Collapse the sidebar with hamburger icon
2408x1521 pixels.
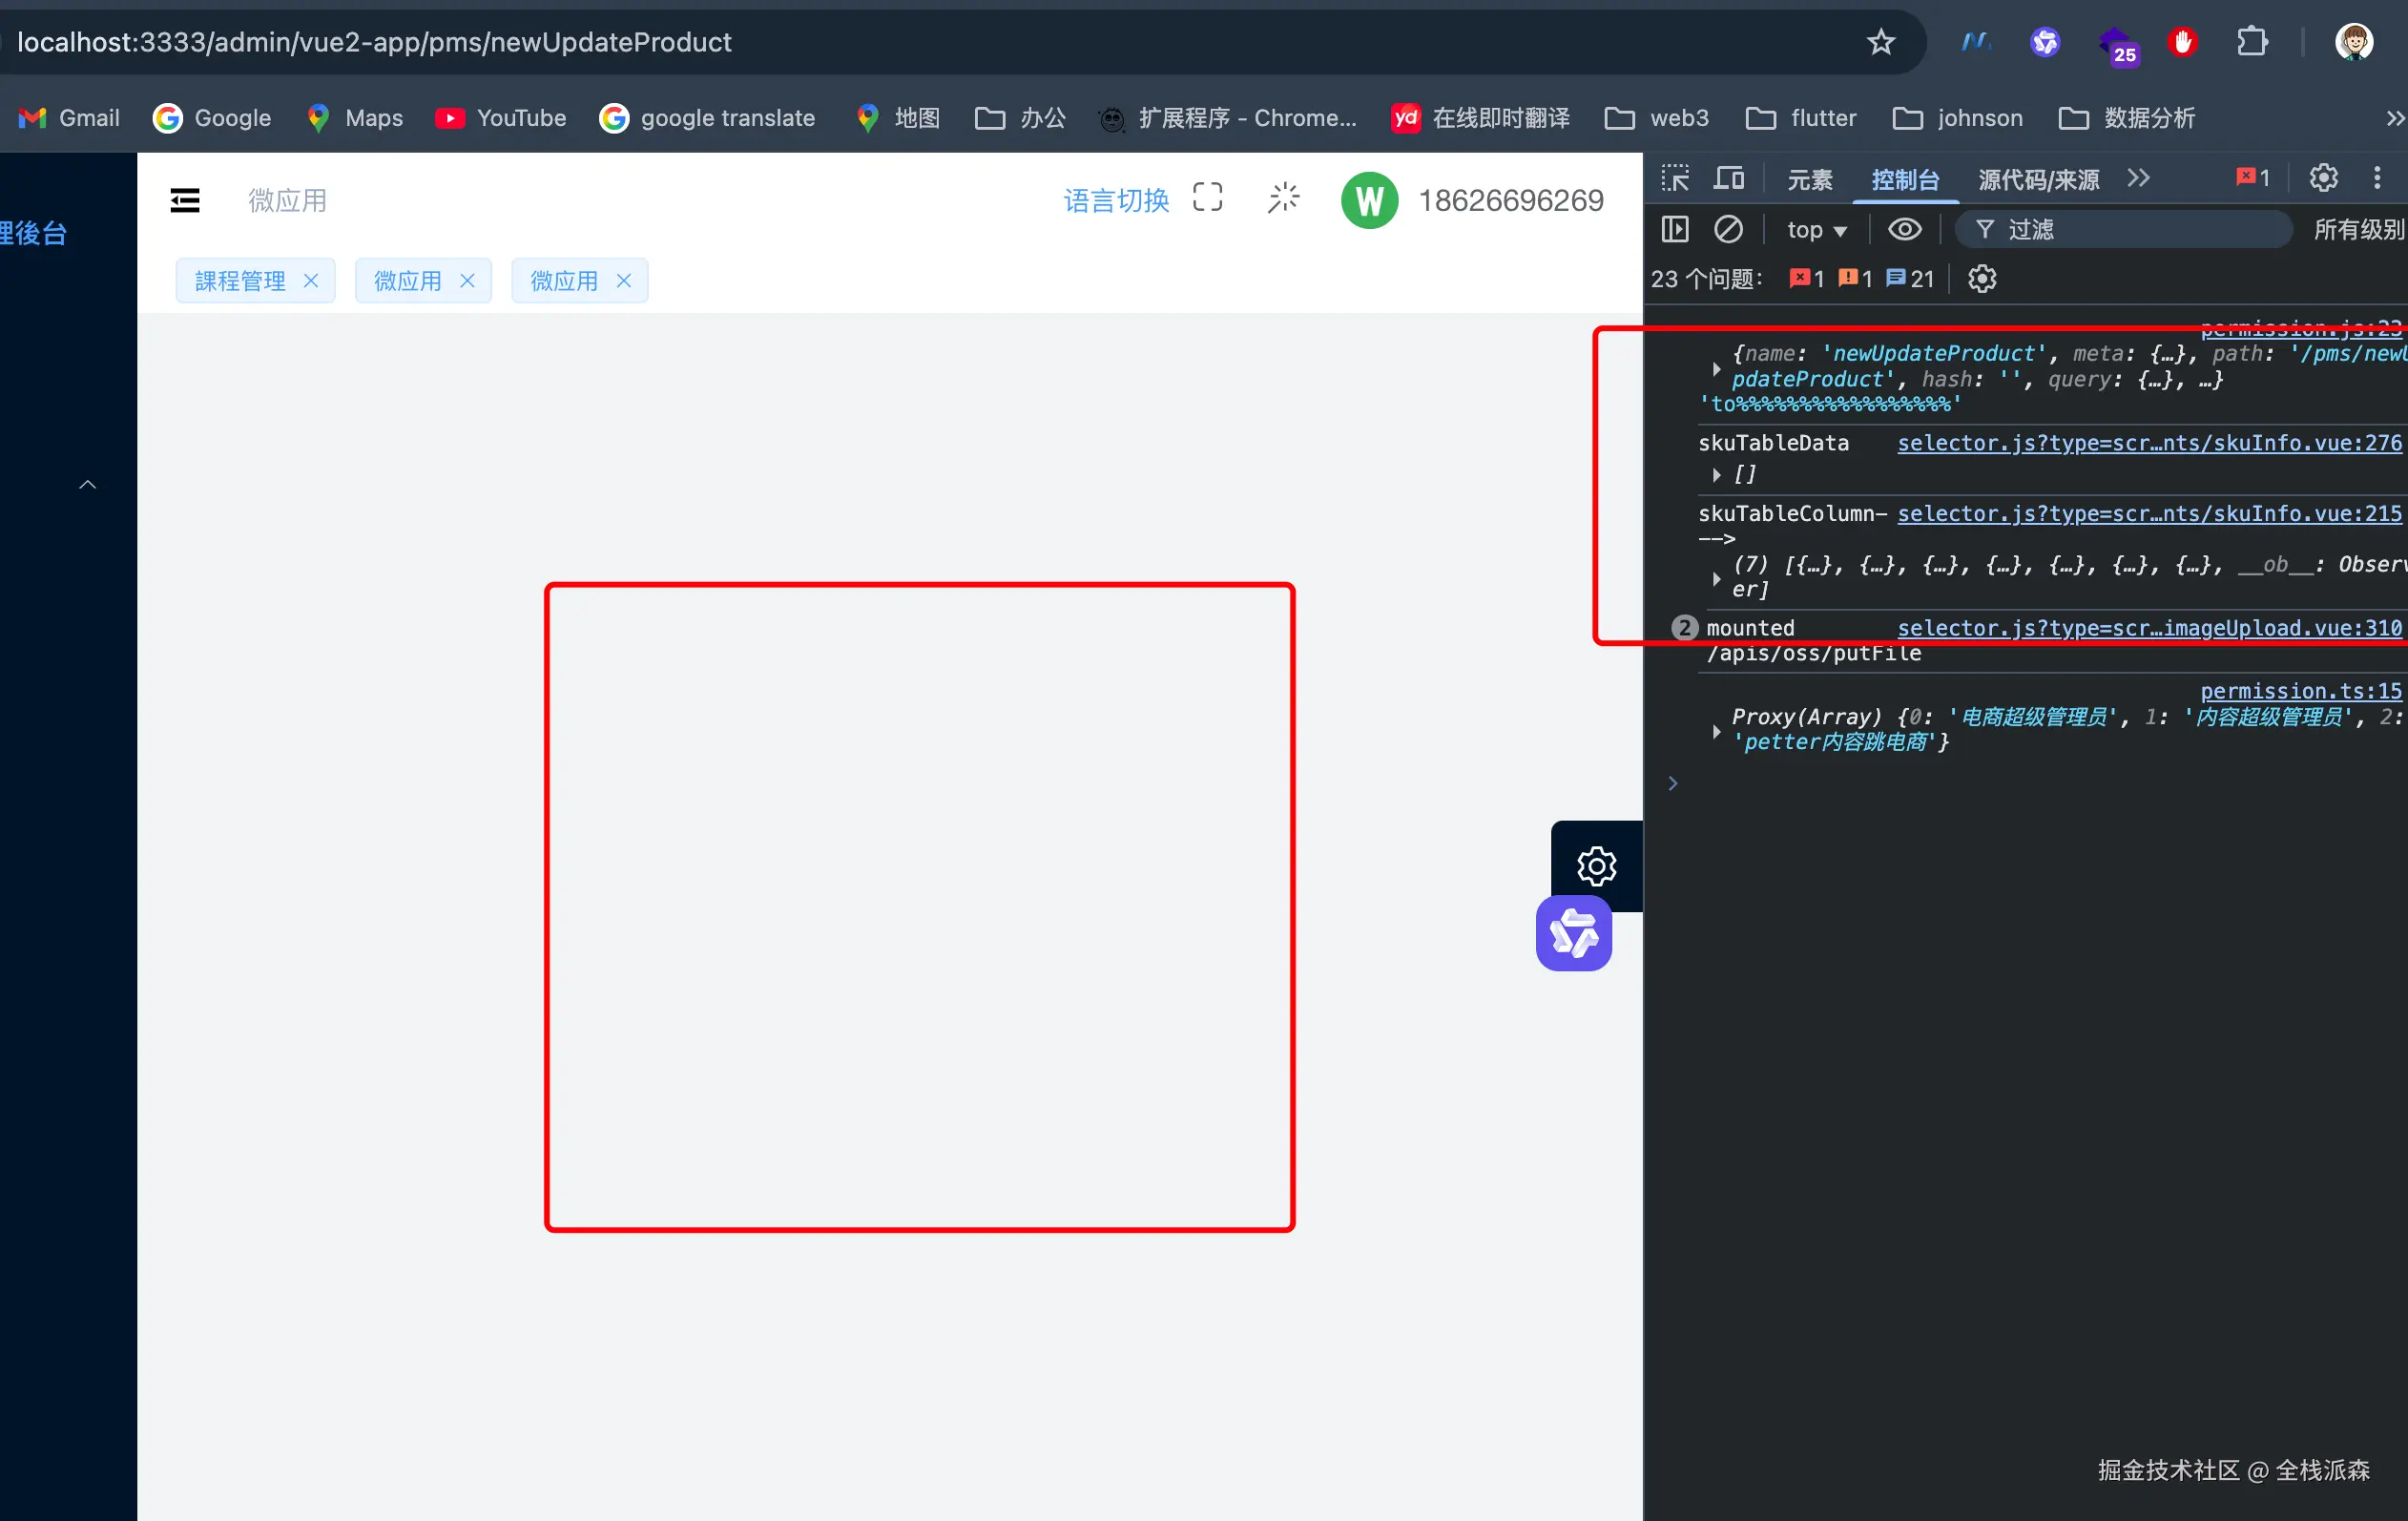coord(185,200)
